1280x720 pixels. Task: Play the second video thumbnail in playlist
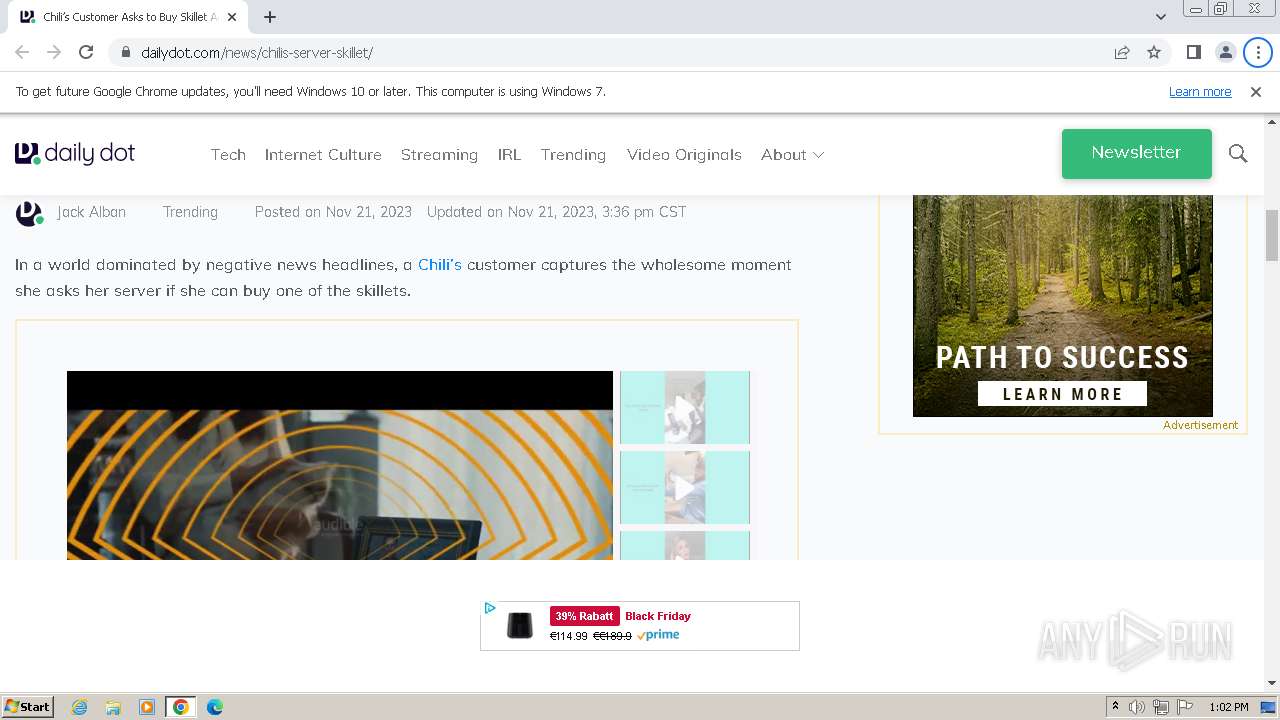tap(685, 487)
